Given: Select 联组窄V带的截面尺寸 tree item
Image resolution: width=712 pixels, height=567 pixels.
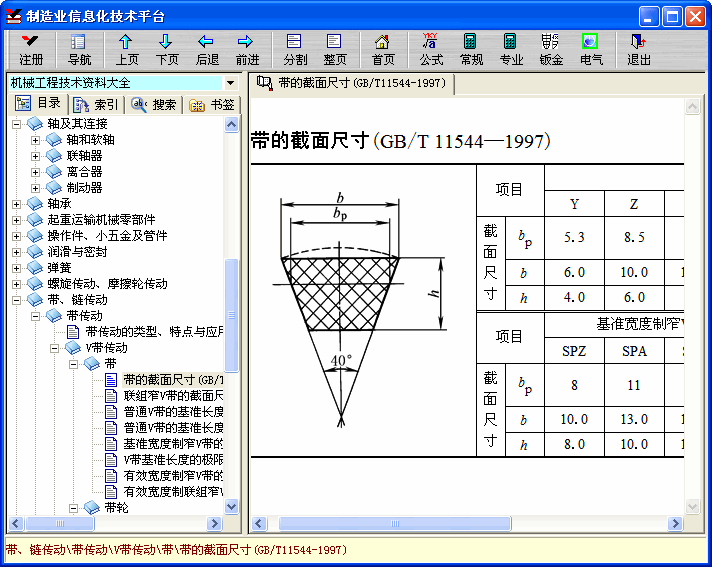Looking at the screenshot, I should (x=172, y=396).
